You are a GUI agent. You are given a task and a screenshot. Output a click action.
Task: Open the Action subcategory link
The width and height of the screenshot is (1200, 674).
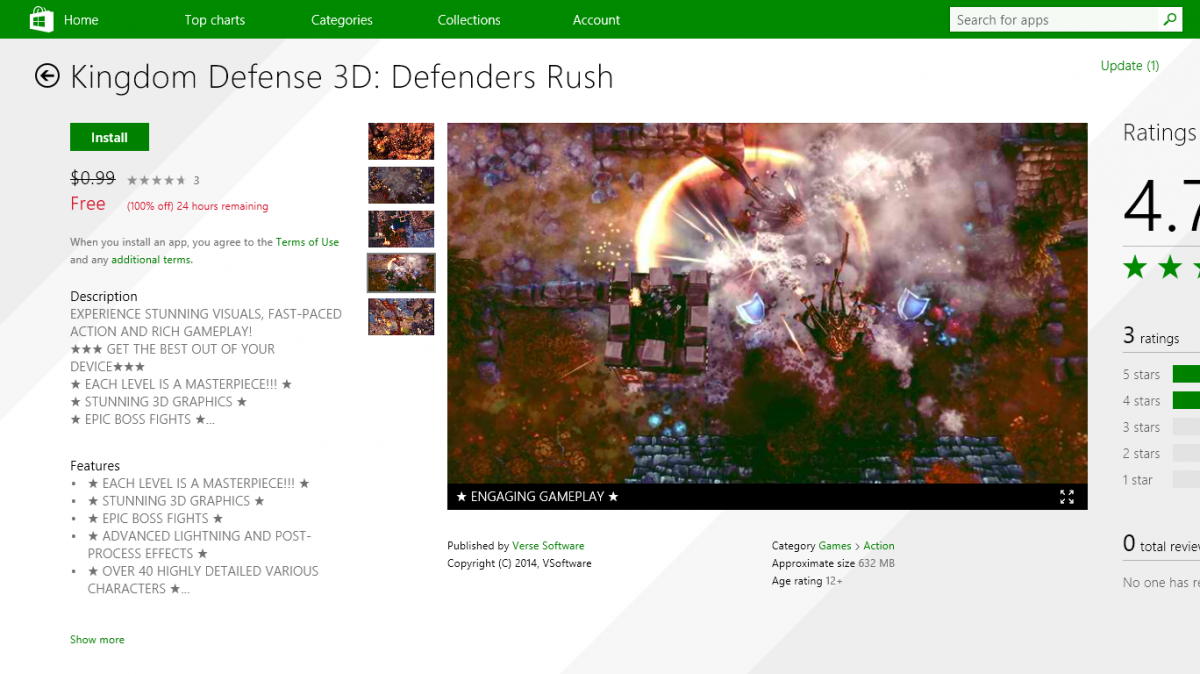click(879, 546)
